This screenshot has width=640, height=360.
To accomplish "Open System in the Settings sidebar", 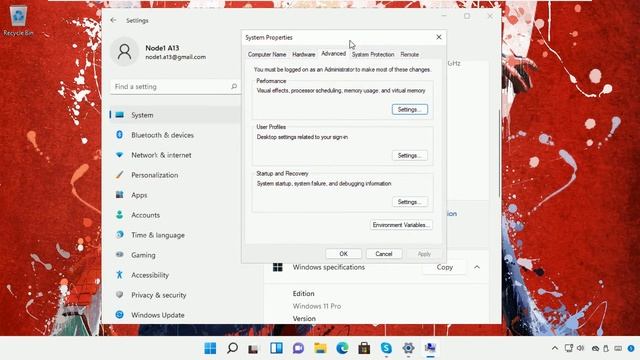I will pyautogui.click(x=175, y=115).
